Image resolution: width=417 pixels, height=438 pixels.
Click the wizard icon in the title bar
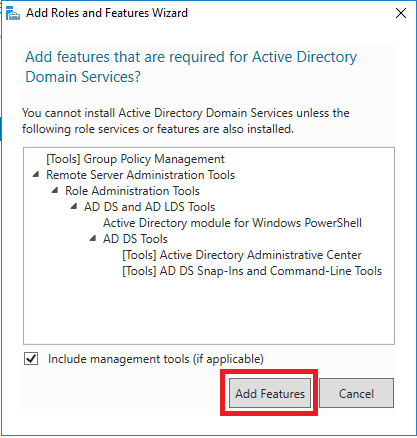point(13,13)
